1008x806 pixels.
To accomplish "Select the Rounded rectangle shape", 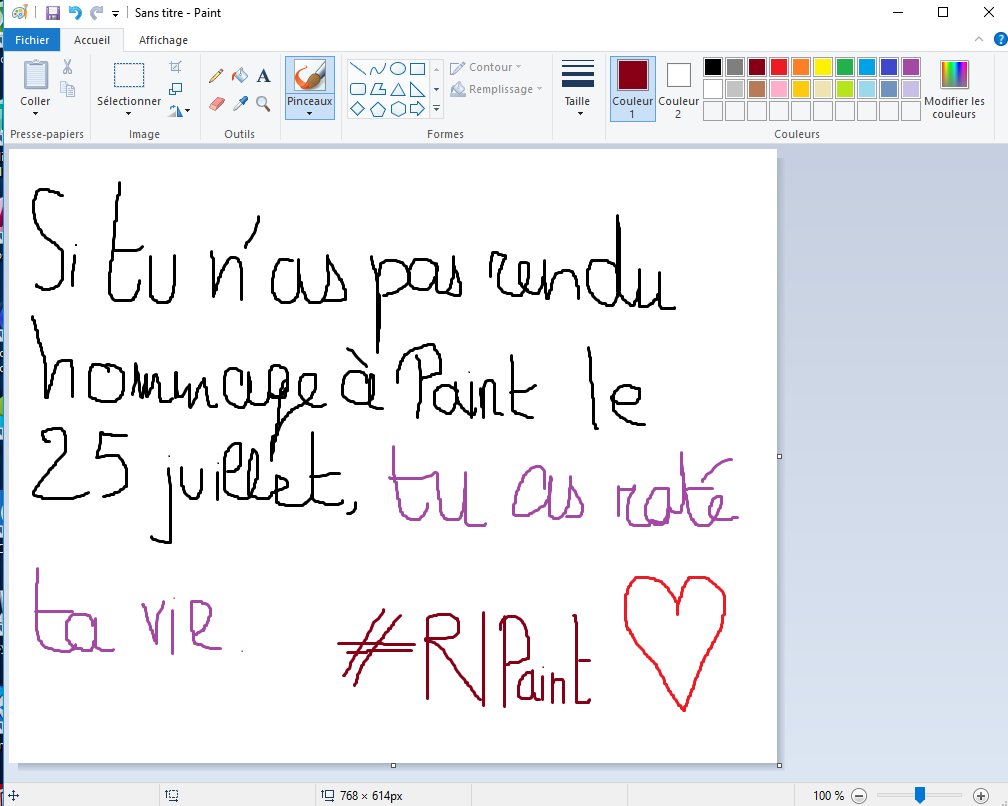I will coord(358,89).
